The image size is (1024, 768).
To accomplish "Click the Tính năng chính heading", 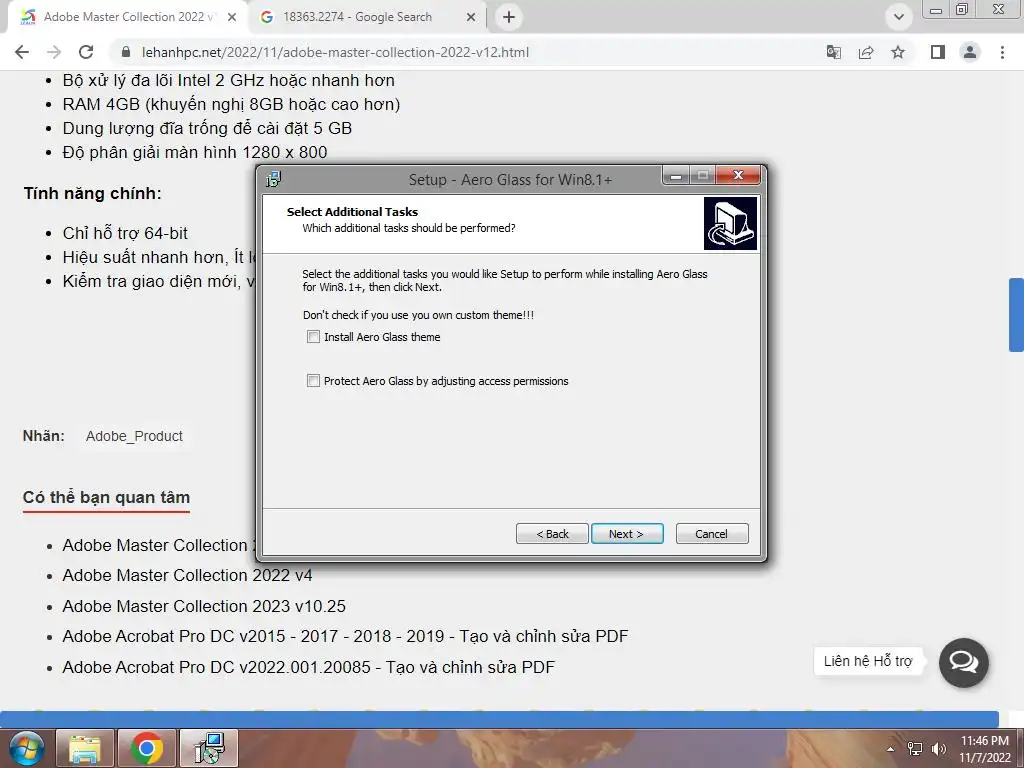I will click(93, 193).
